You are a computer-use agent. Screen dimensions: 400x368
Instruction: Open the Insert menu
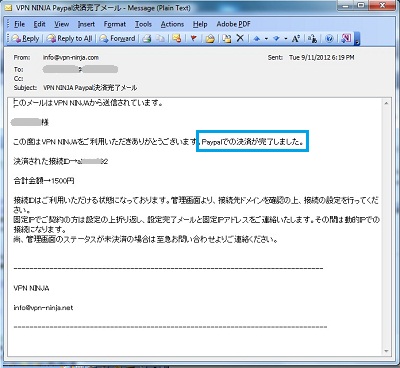(x=86, y=24)
